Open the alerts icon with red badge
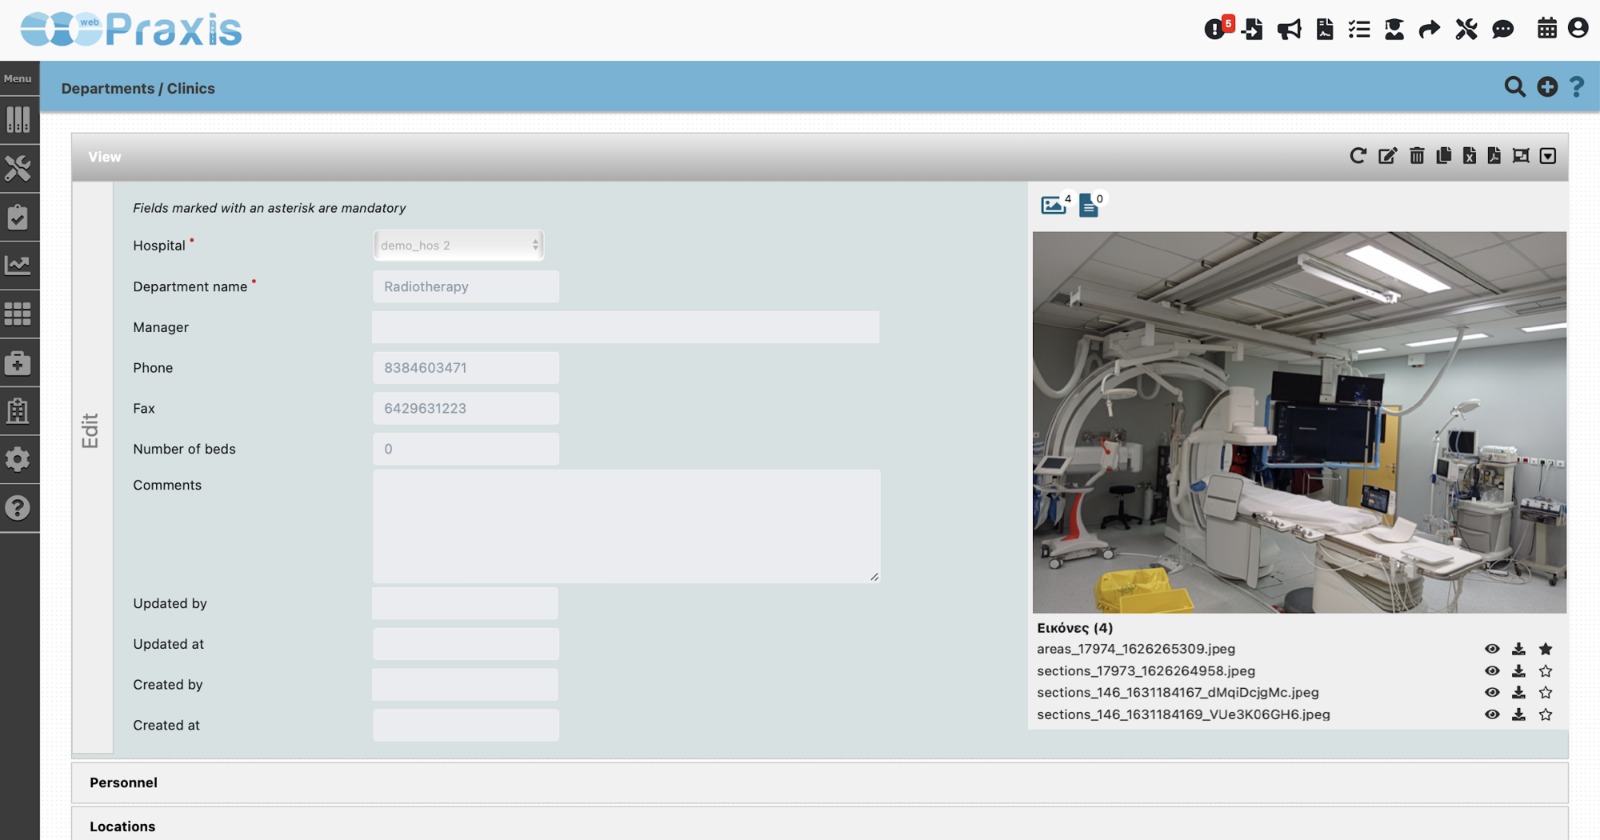Screen dimensions: 1600x840 (1216, 29)
